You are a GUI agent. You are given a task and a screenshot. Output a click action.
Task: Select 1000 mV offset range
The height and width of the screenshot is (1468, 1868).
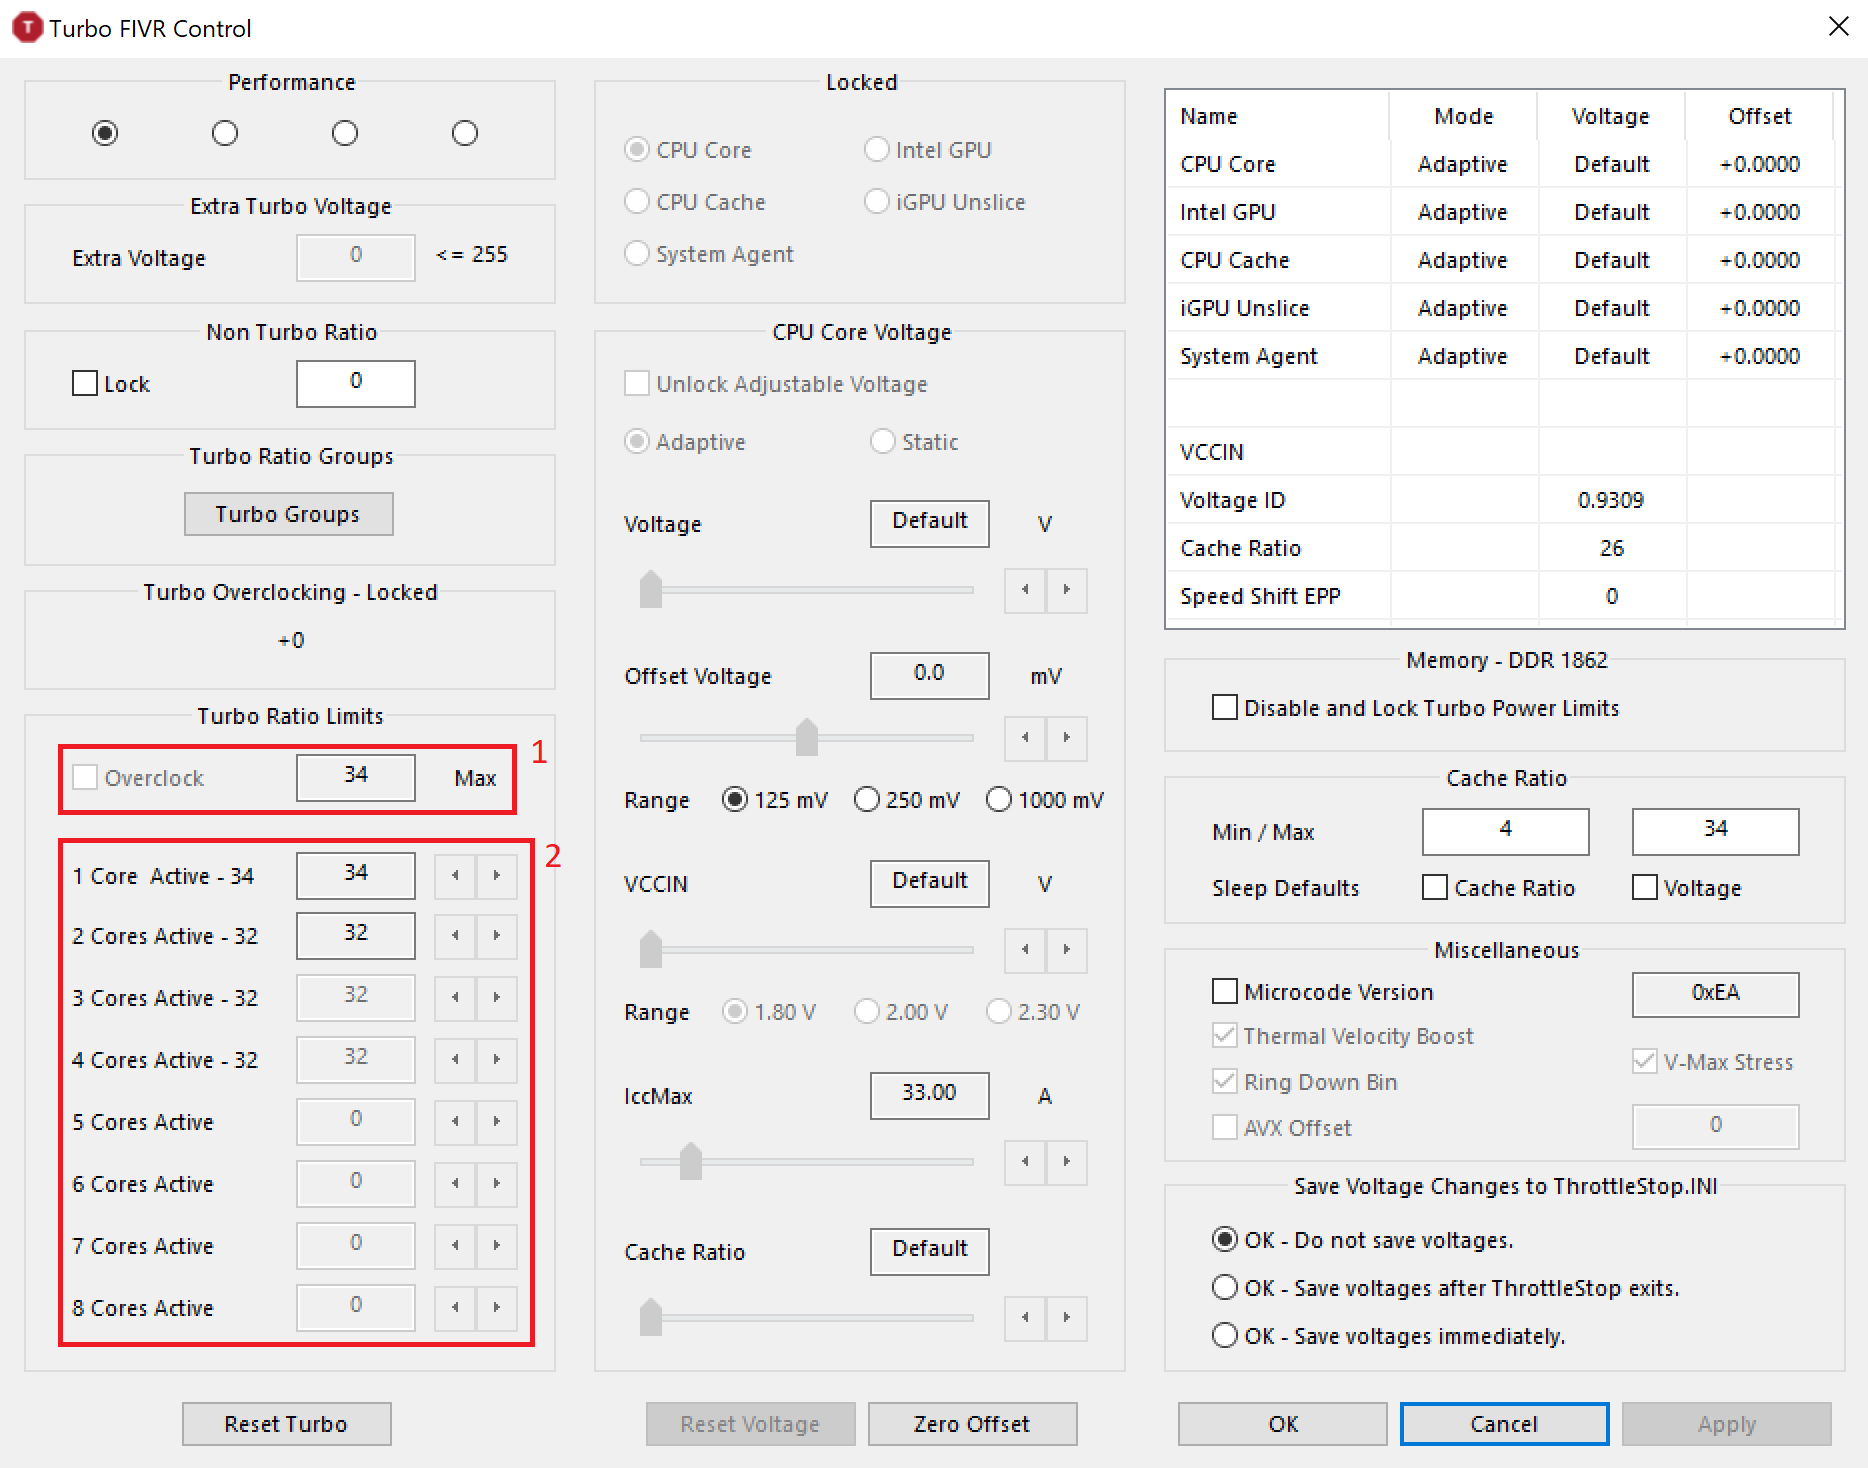(999, 800)
